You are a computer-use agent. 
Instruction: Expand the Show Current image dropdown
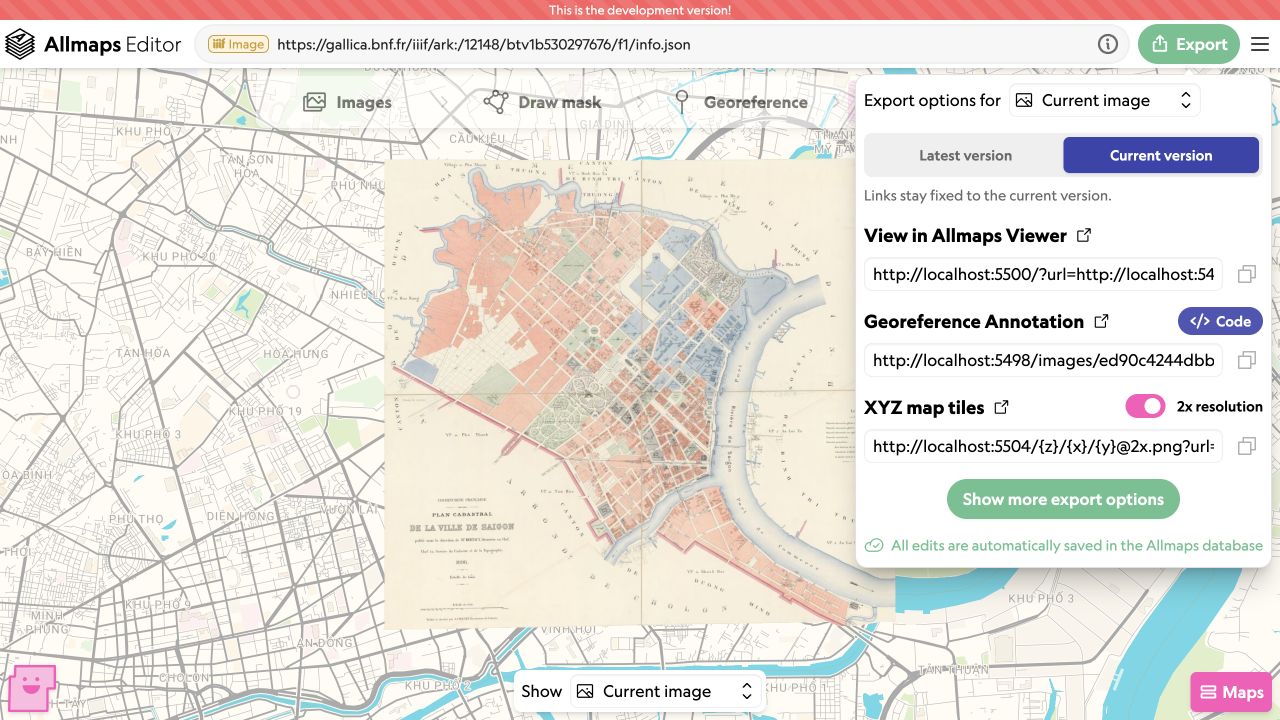[x=665, y=691]
